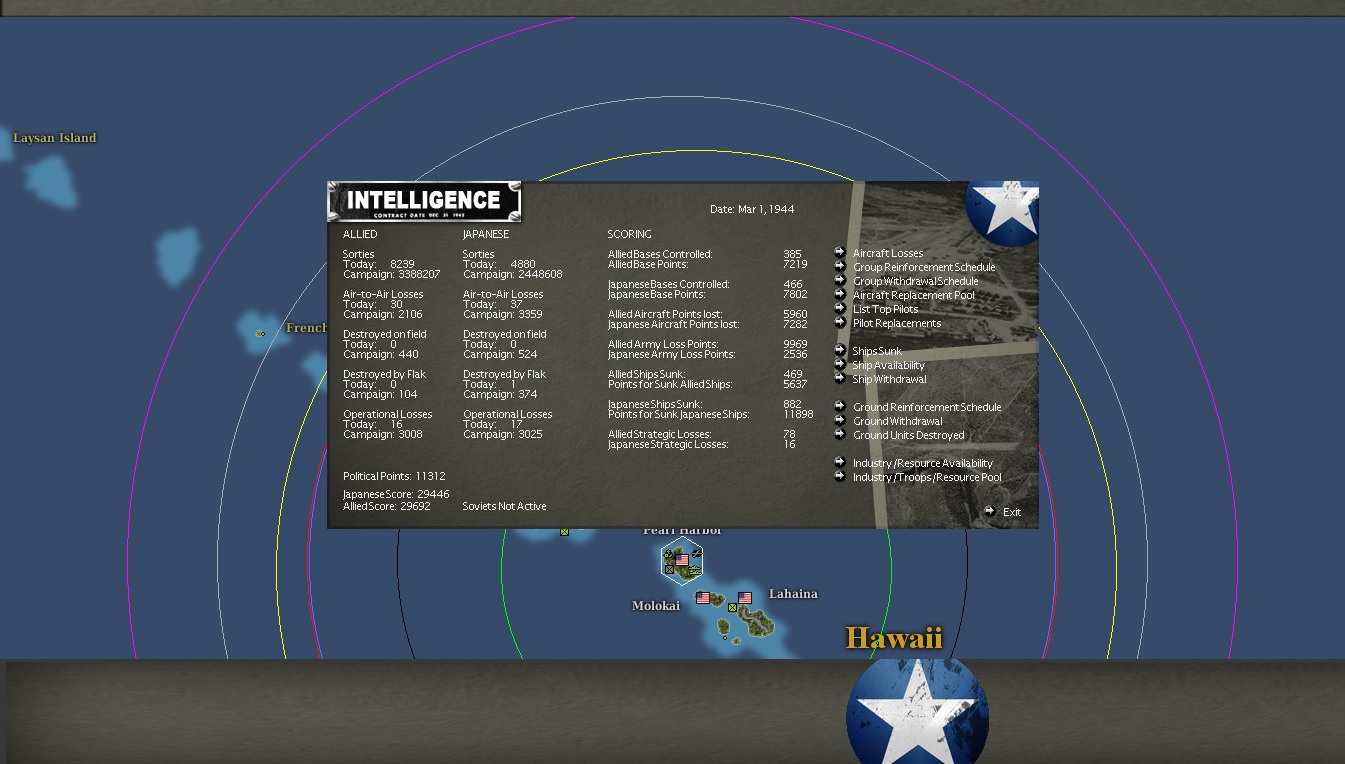
Task: Click the arrow icon beside Aircraft Losses
Action: tap(840, 252)
